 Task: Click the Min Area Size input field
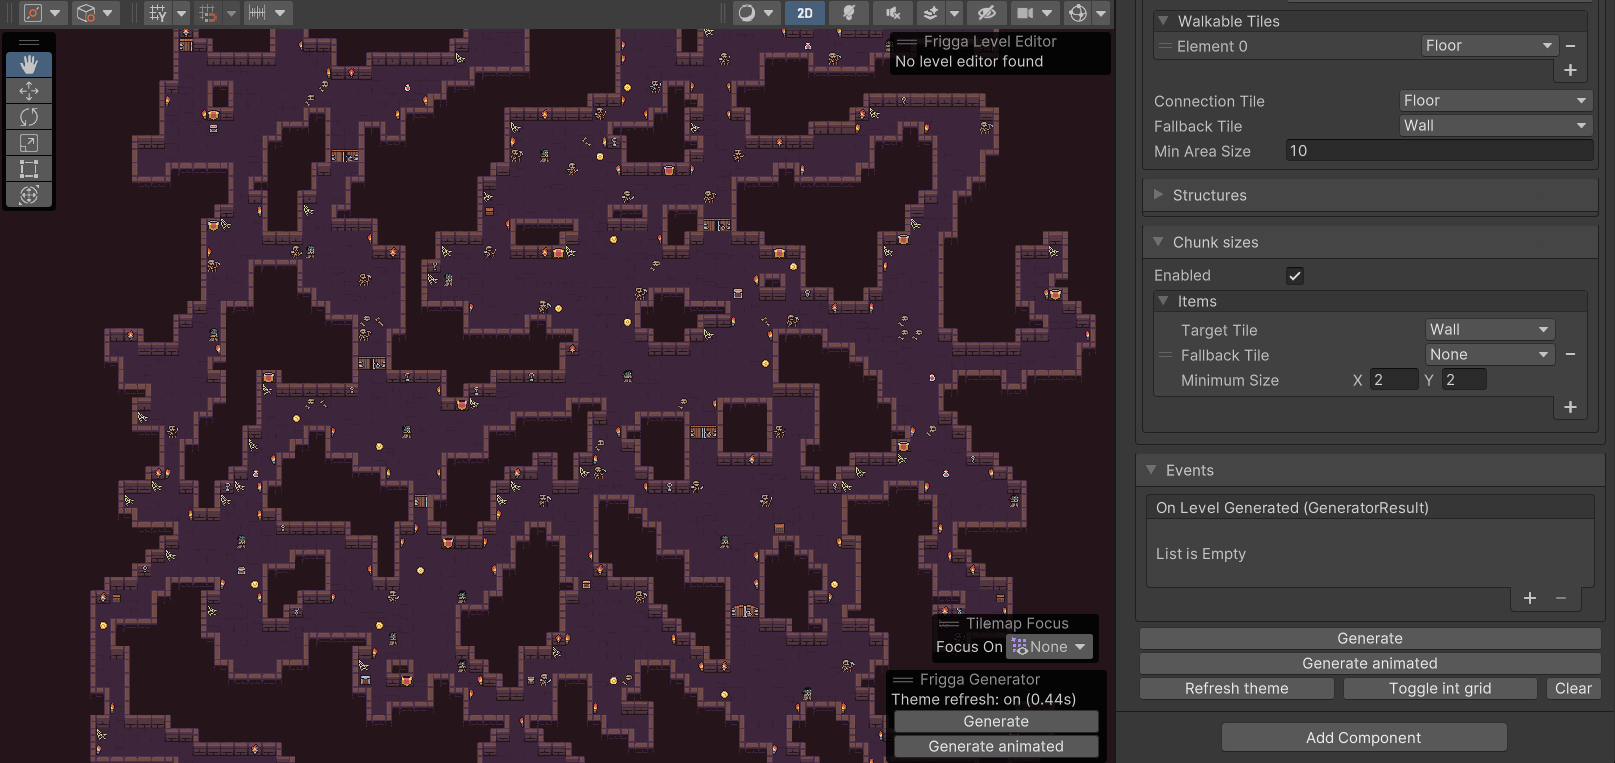(1438, 151)
